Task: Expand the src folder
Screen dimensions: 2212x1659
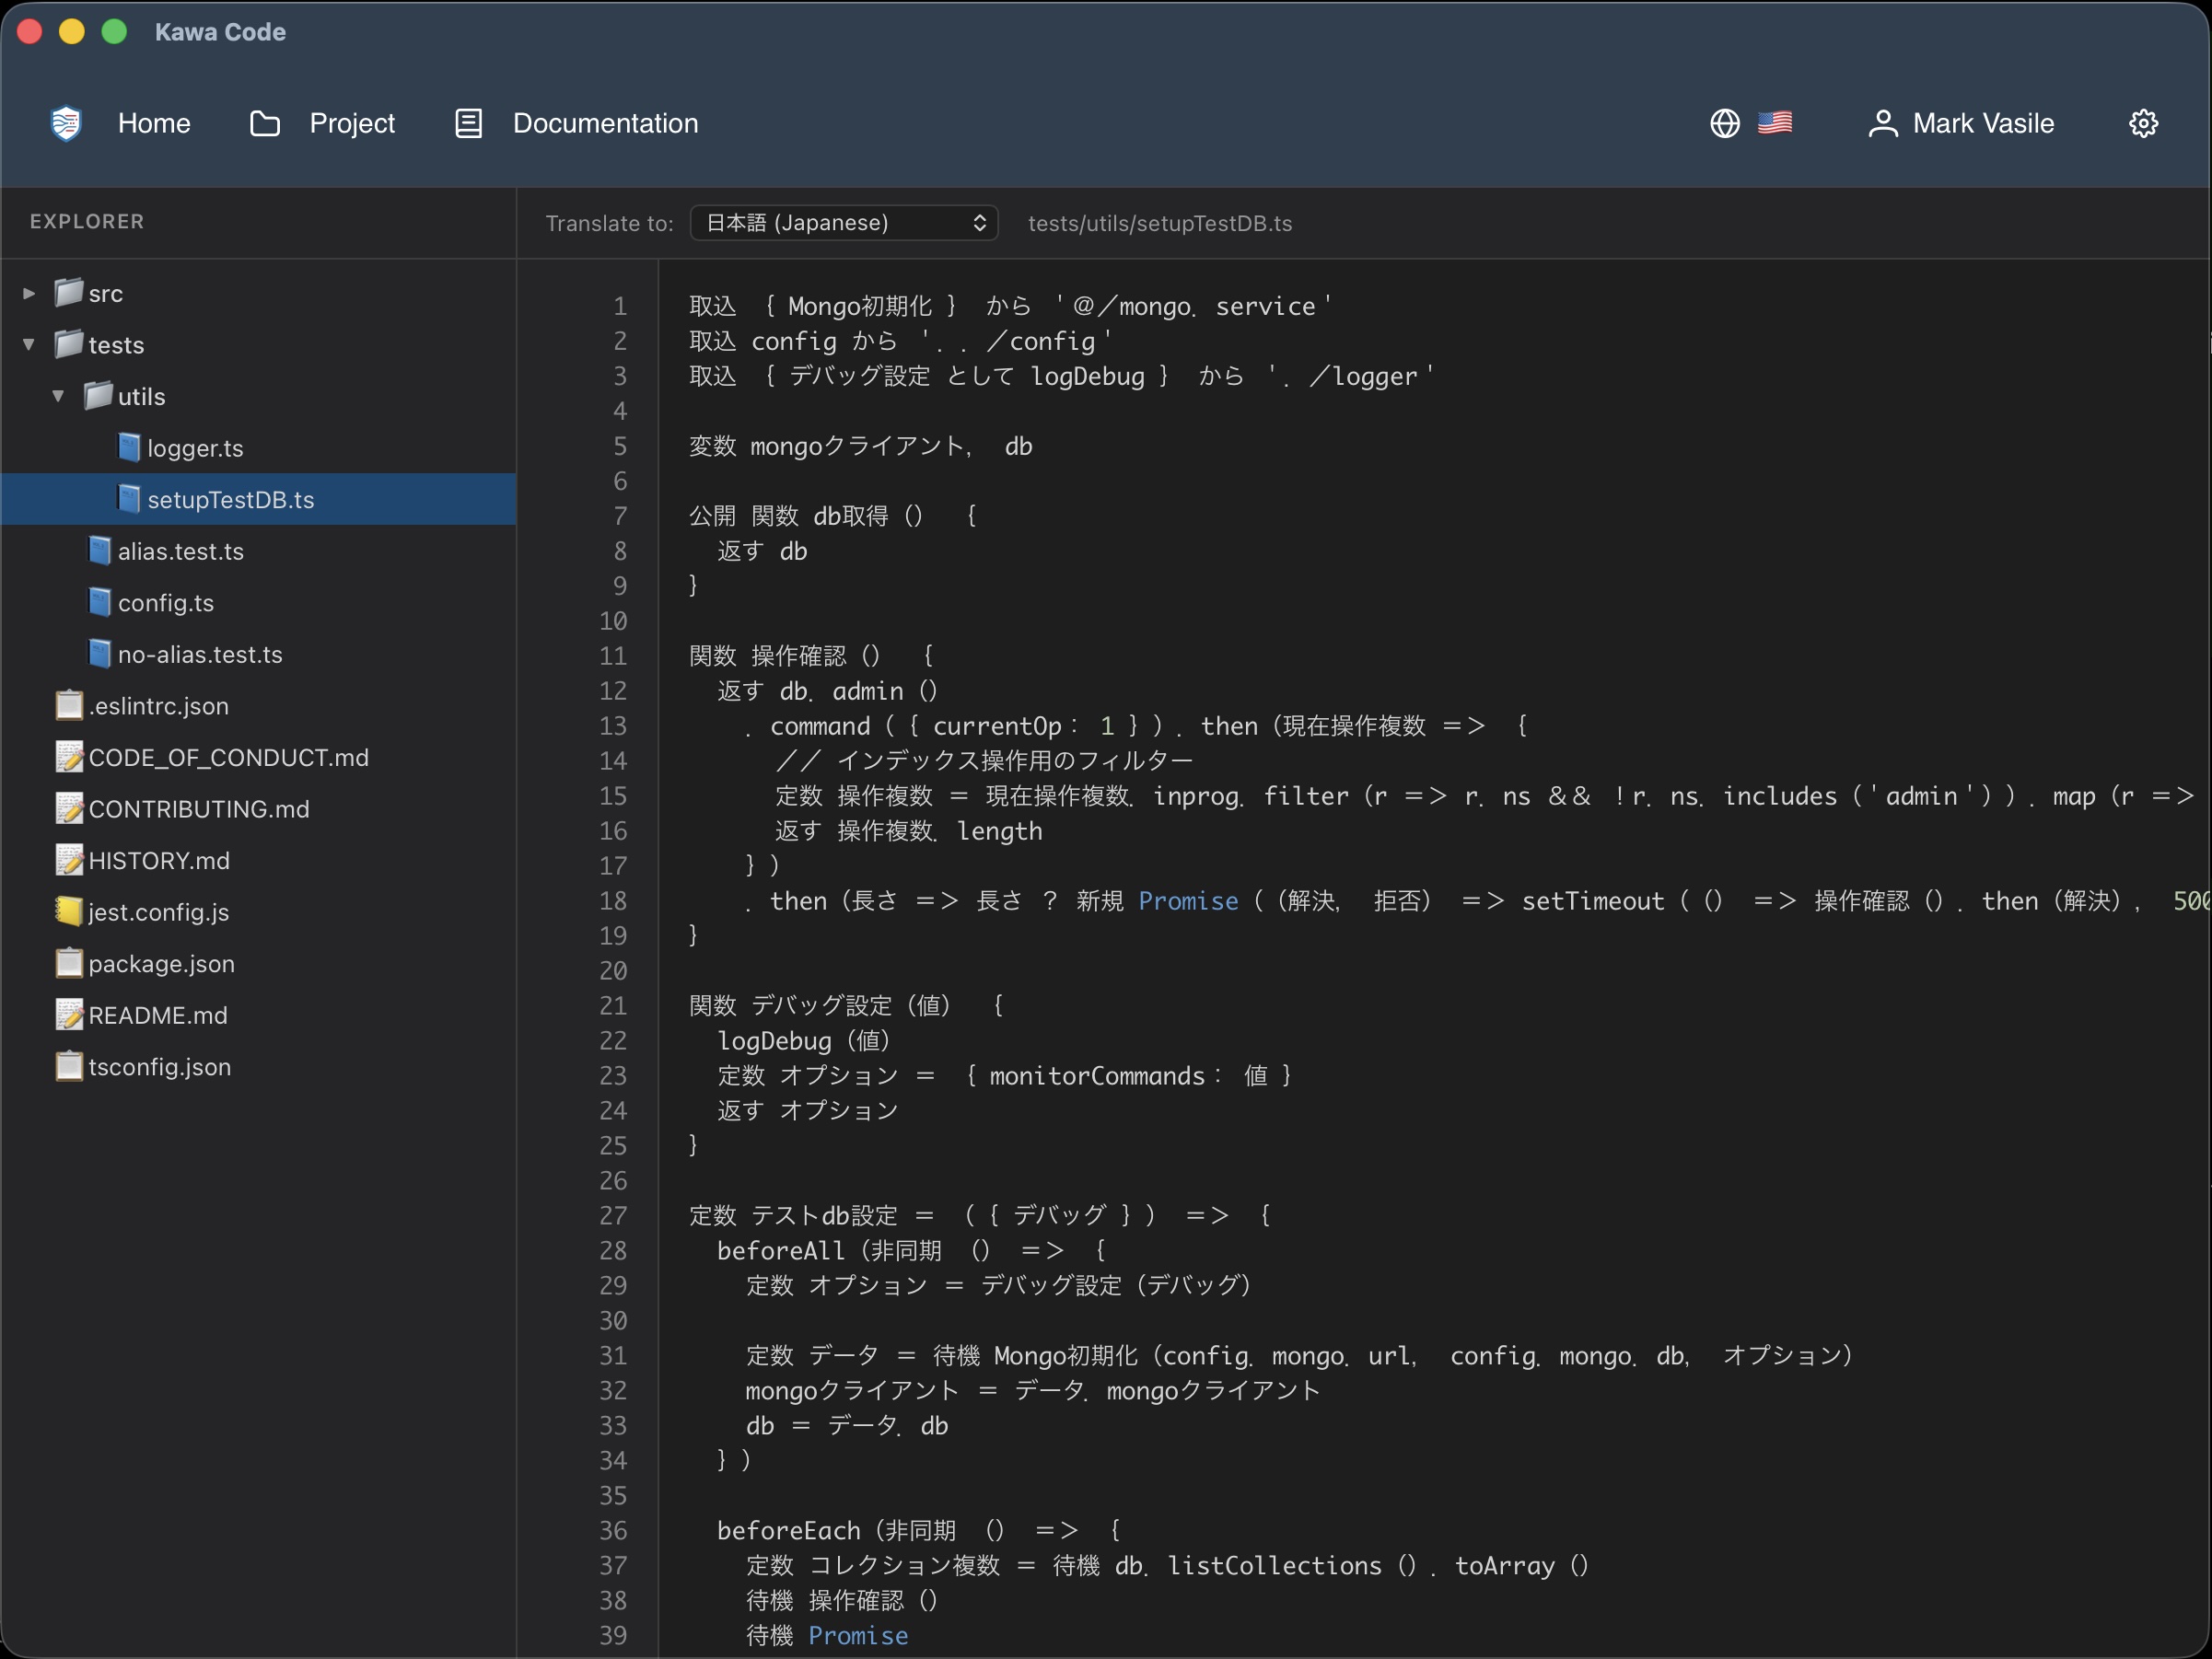Action: point(27,292)
